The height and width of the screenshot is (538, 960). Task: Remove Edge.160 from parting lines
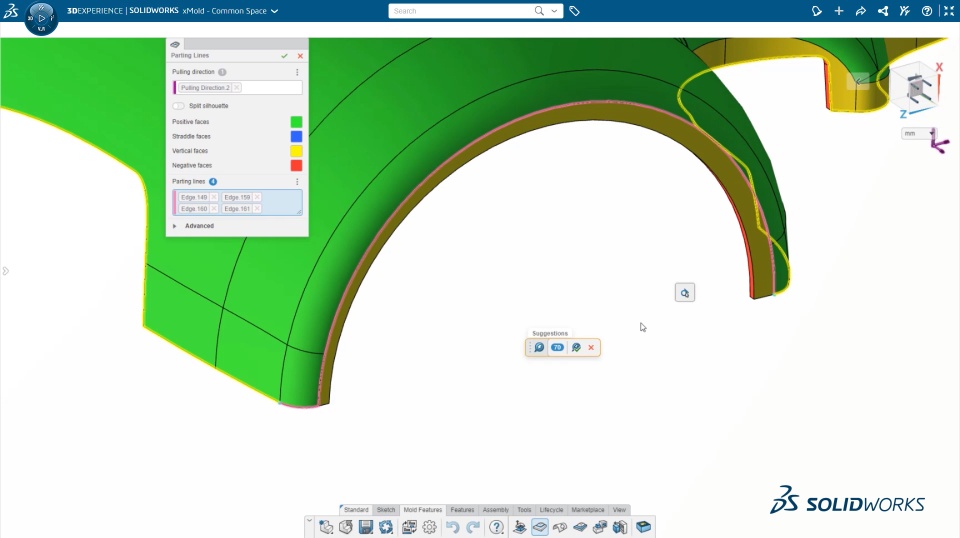(214, 209)
